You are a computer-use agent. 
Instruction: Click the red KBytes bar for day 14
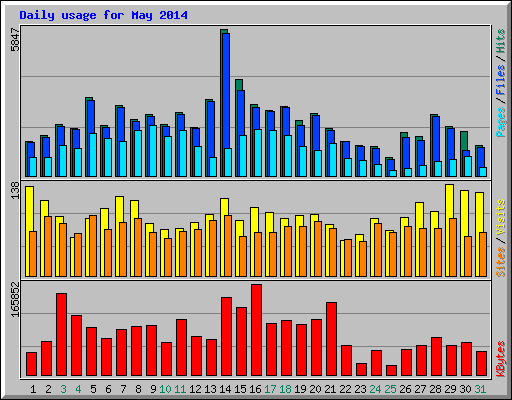click(226, 337)
